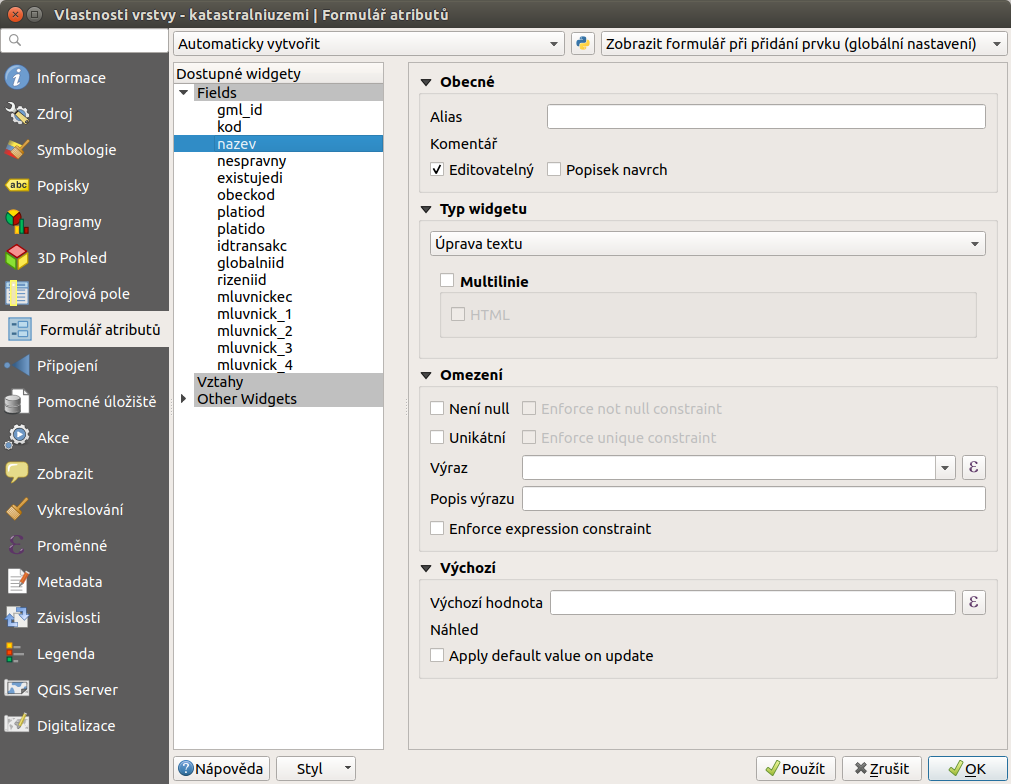Open the Proměnné epsilon icon
The image size is (1011, 784).
[17, 545]
